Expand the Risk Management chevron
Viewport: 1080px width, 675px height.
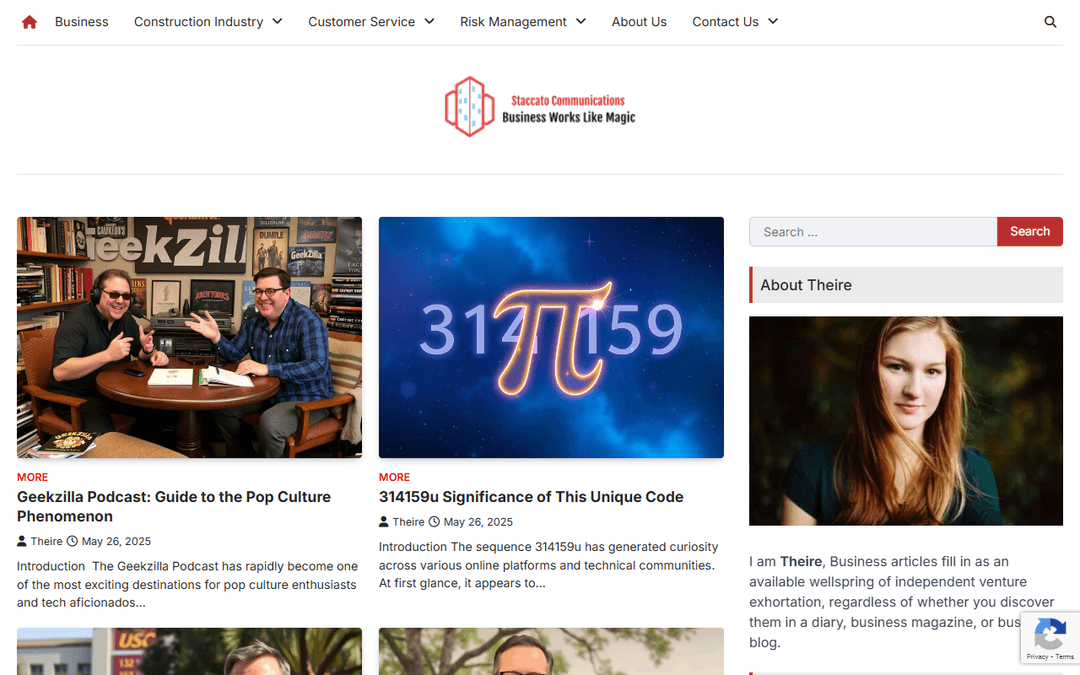tap(581, 21)
